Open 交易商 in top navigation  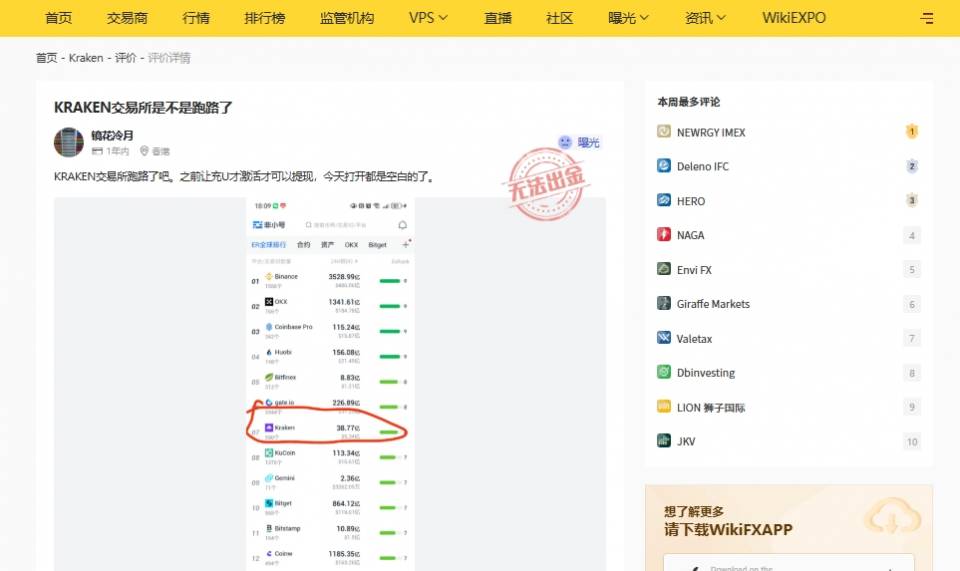[127, 18]
